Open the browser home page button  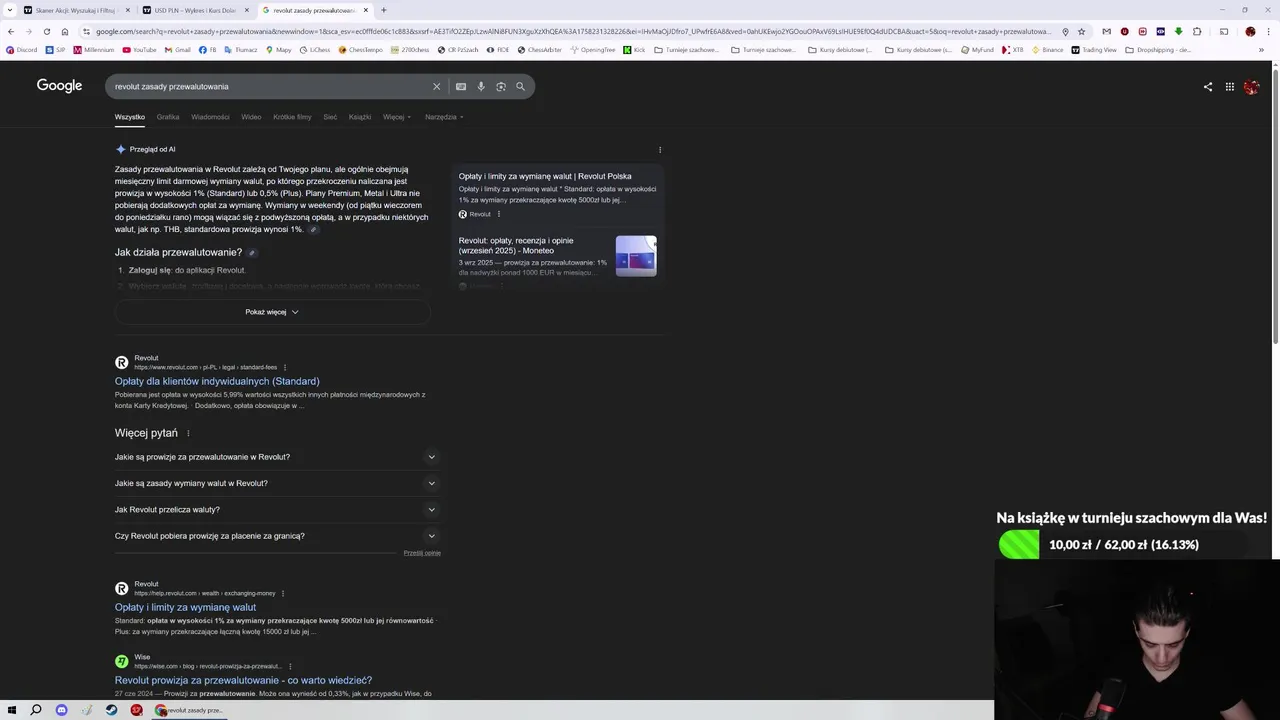click(65, 32)
